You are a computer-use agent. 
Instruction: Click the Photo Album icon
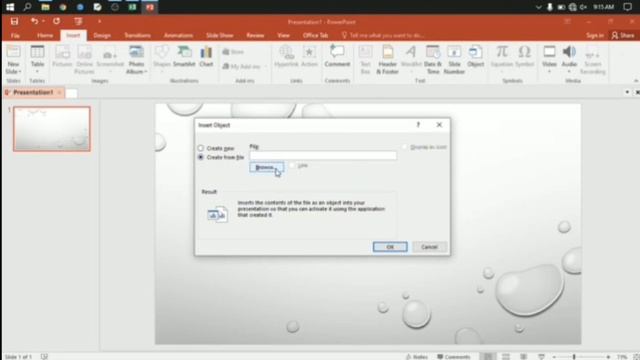click(x=136, y=52)
